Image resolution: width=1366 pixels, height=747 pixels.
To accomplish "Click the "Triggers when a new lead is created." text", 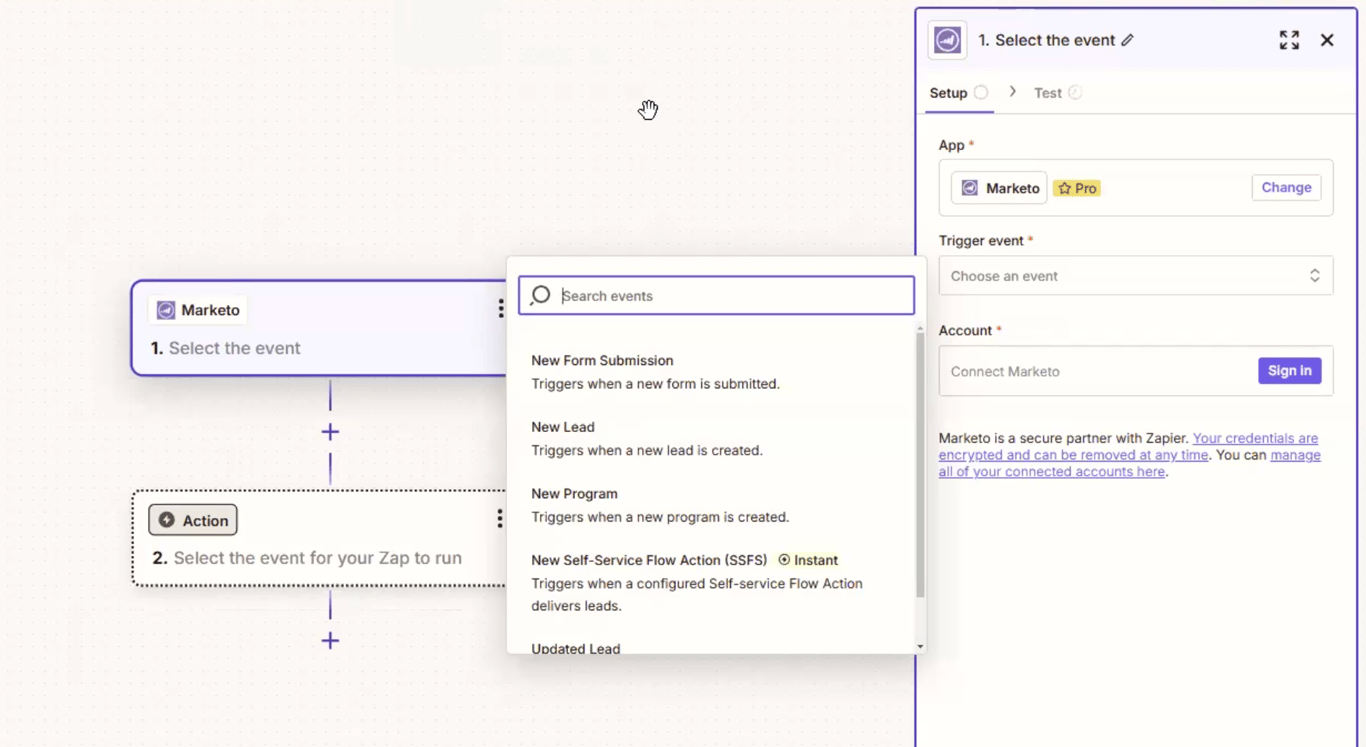I will click(647, 450).
